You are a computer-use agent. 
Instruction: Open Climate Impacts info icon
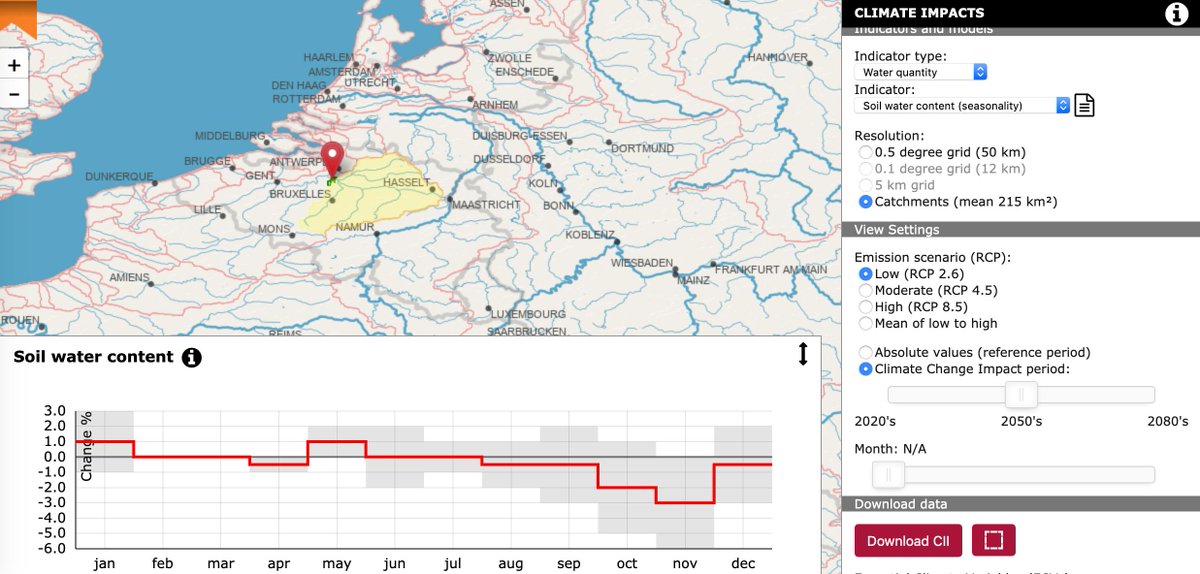tap(1175, 13)
